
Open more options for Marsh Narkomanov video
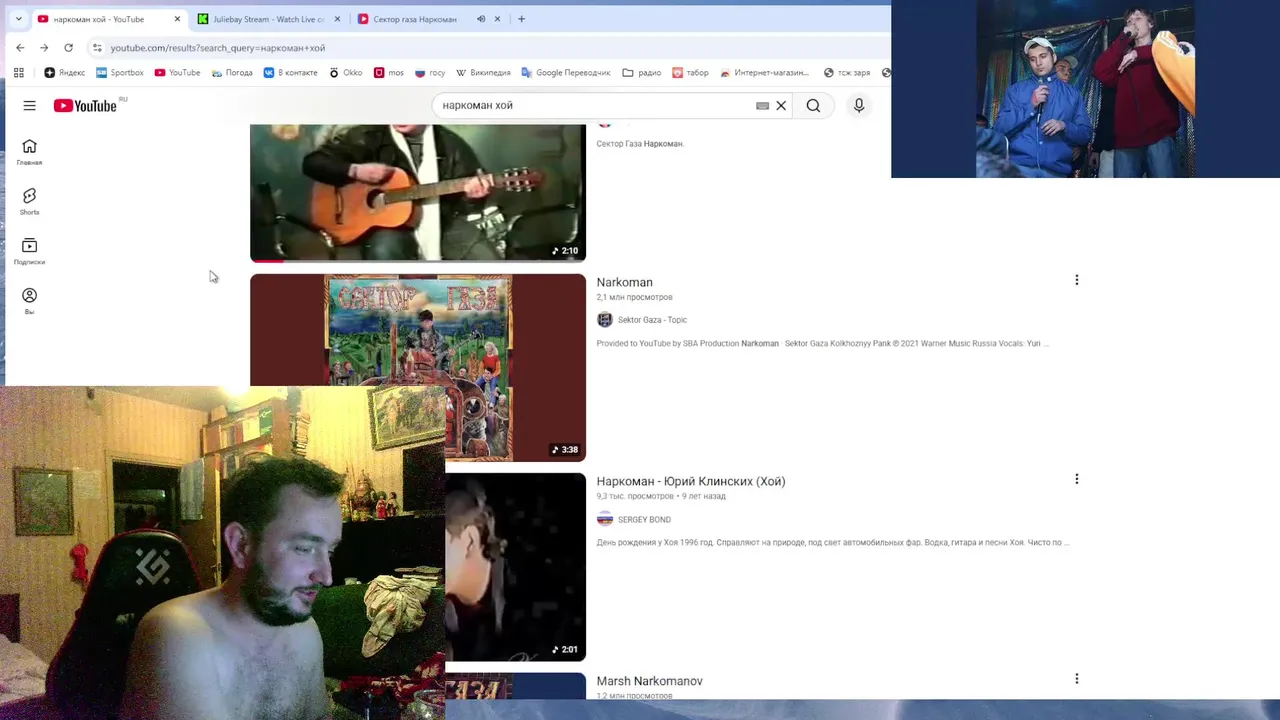pyautogui.click(x=1077, y=679)
